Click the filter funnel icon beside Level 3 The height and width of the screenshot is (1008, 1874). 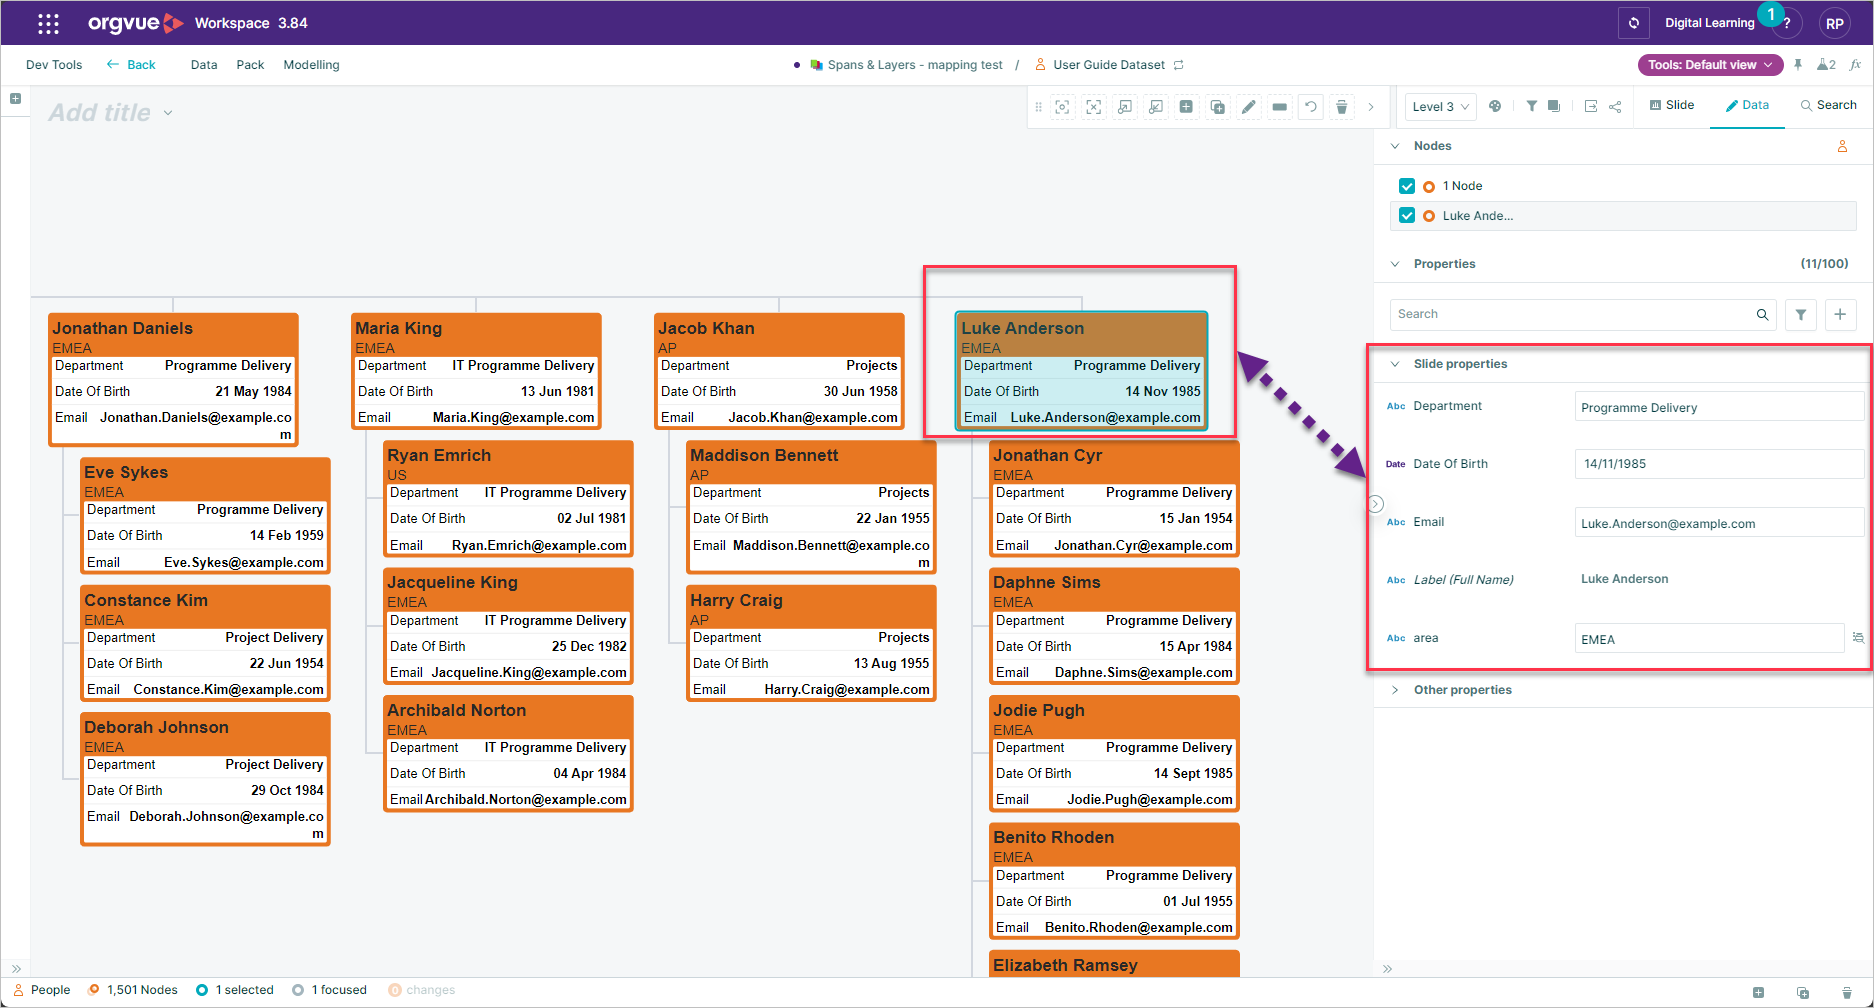click(x=1532, y=106)
